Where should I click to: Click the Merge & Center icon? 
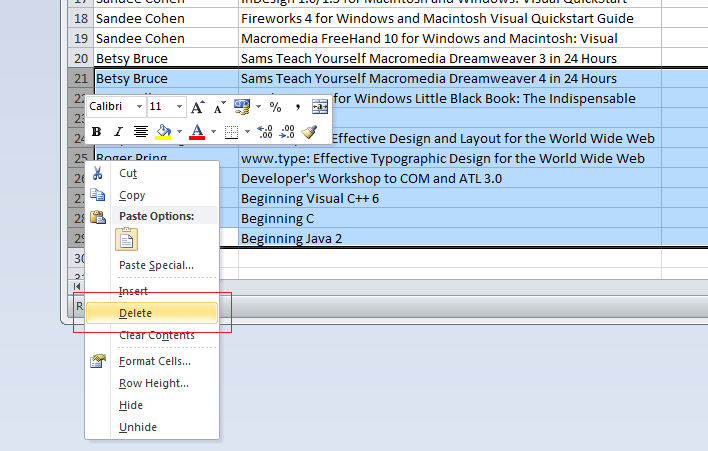320,107
